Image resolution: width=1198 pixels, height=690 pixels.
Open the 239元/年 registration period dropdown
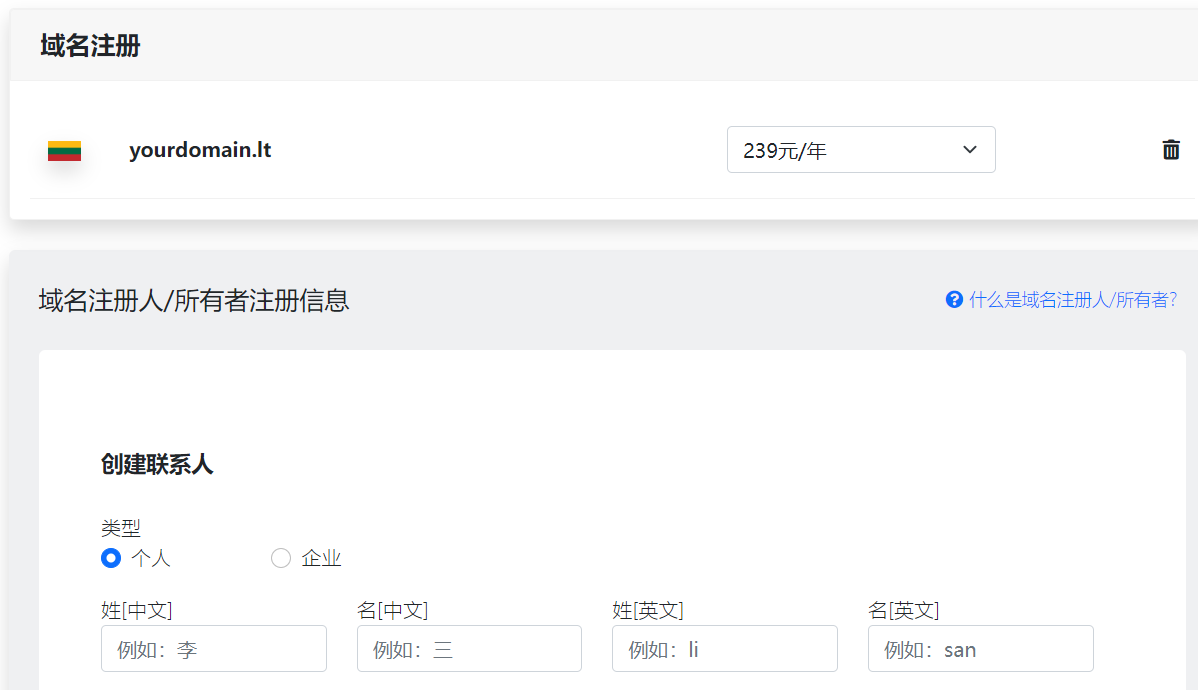tap(861, 150)
